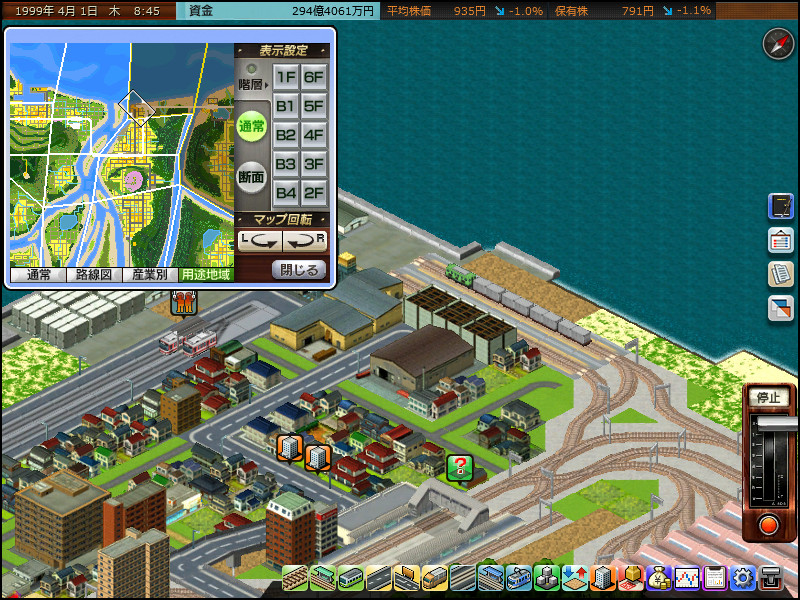Click the 資金 funds display
Image resolution: width=800 pixels, height=600 pixels.
278,11
